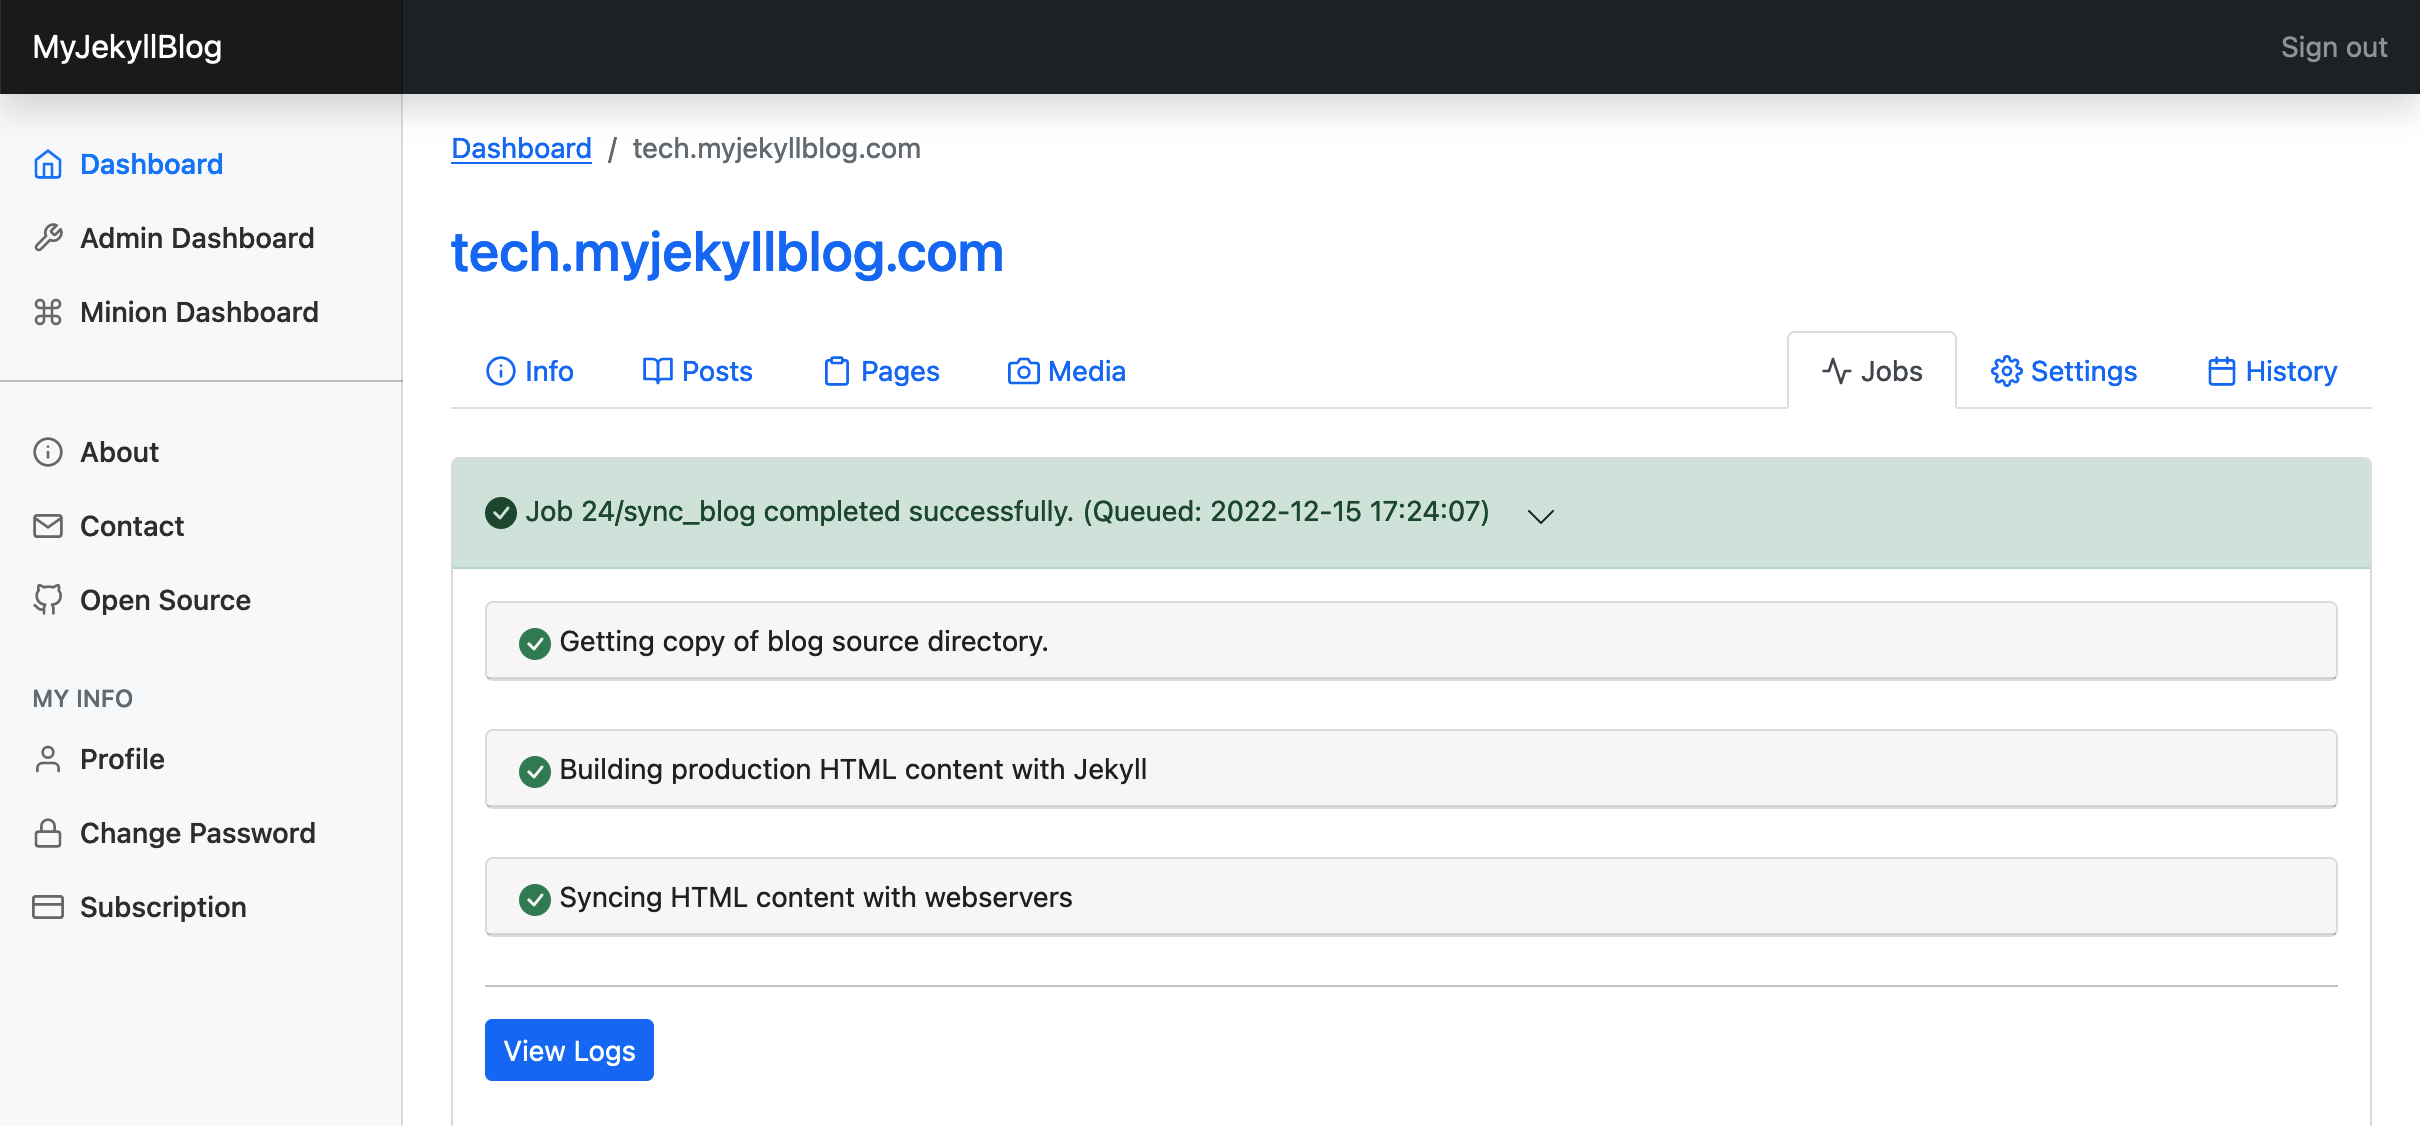
Task: Expand 'Building production HTML content' step
Action: pyautogui.click(x=1410, y=769)
